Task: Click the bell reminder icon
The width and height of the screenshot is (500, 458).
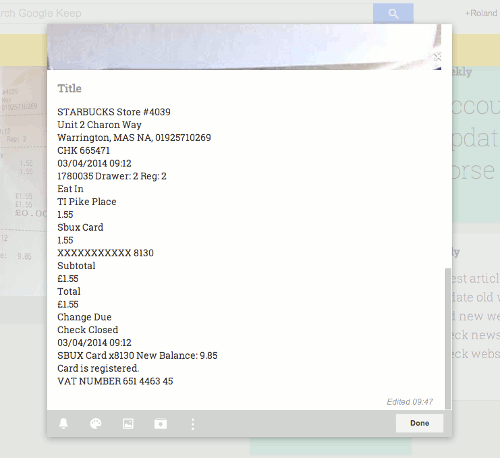Action: coord(63,424)
